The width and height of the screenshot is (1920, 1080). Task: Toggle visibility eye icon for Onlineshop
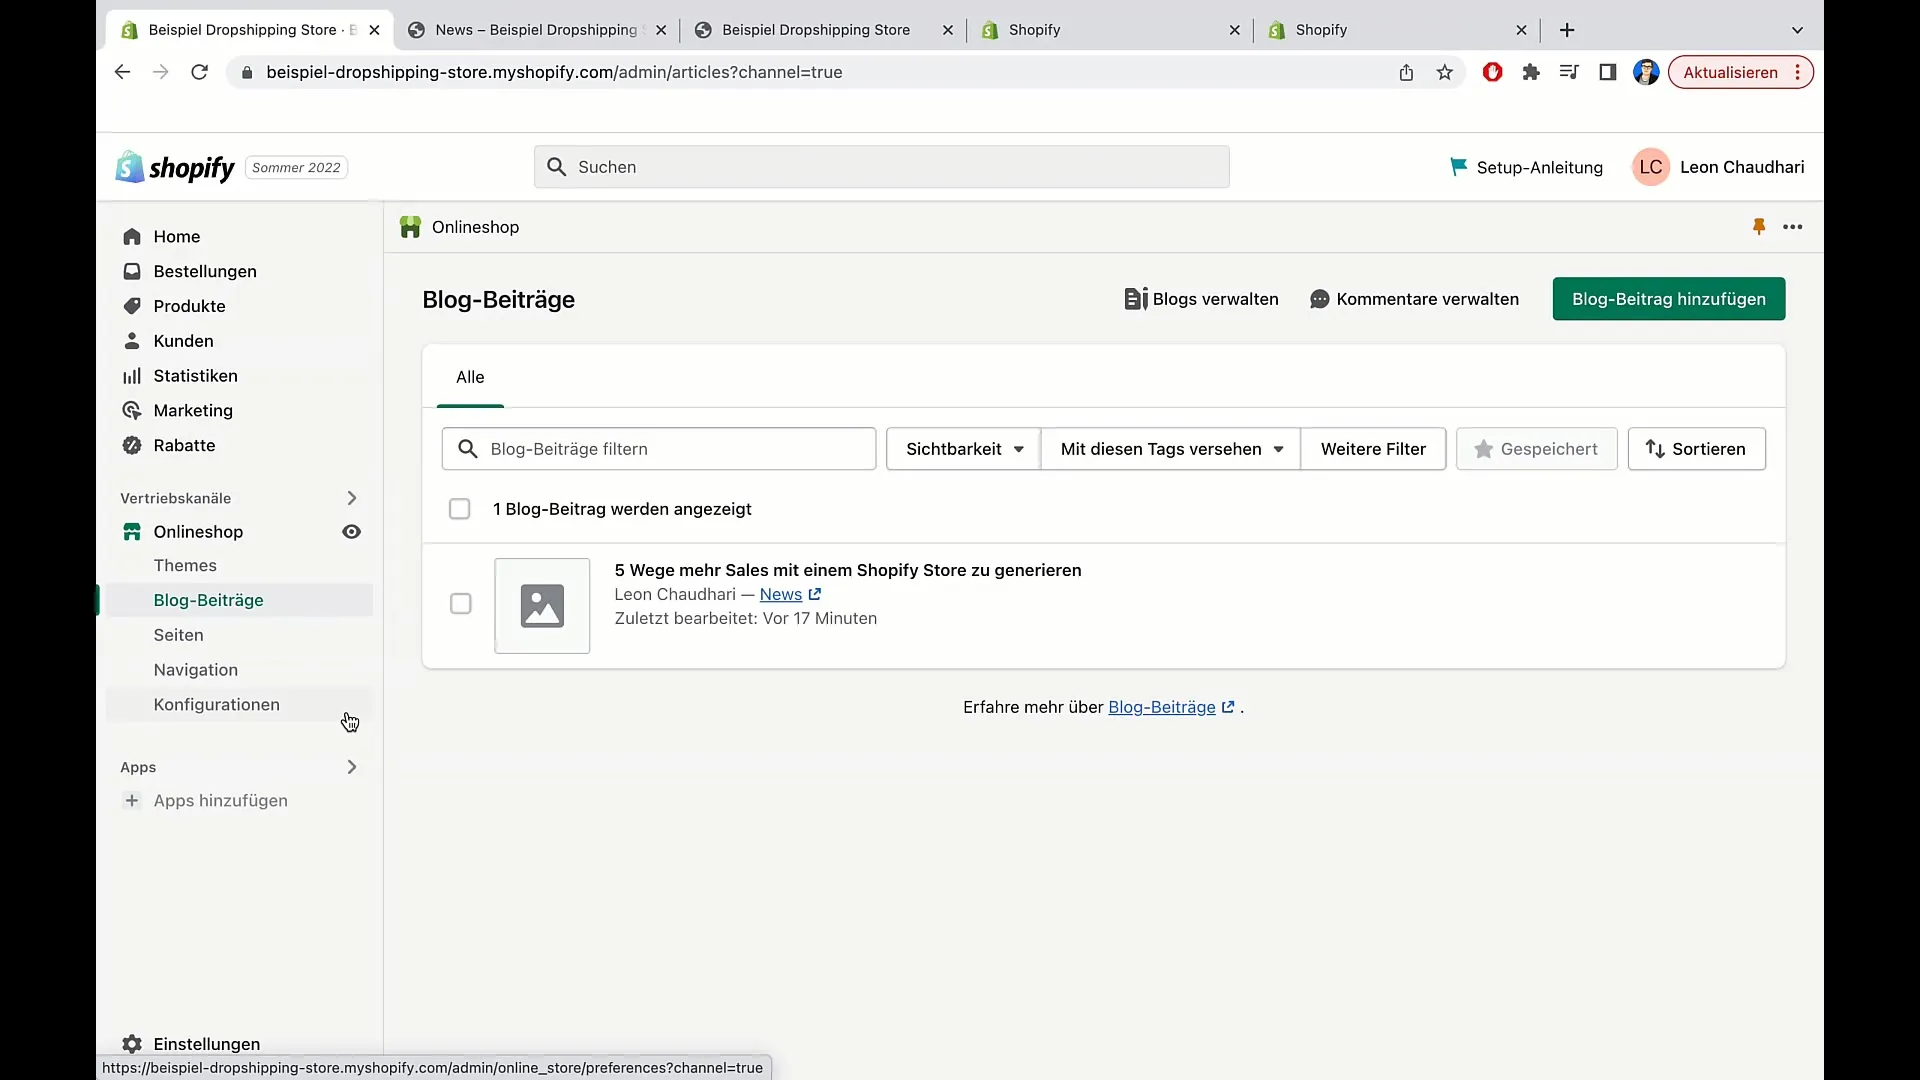(x=351, y=531)
